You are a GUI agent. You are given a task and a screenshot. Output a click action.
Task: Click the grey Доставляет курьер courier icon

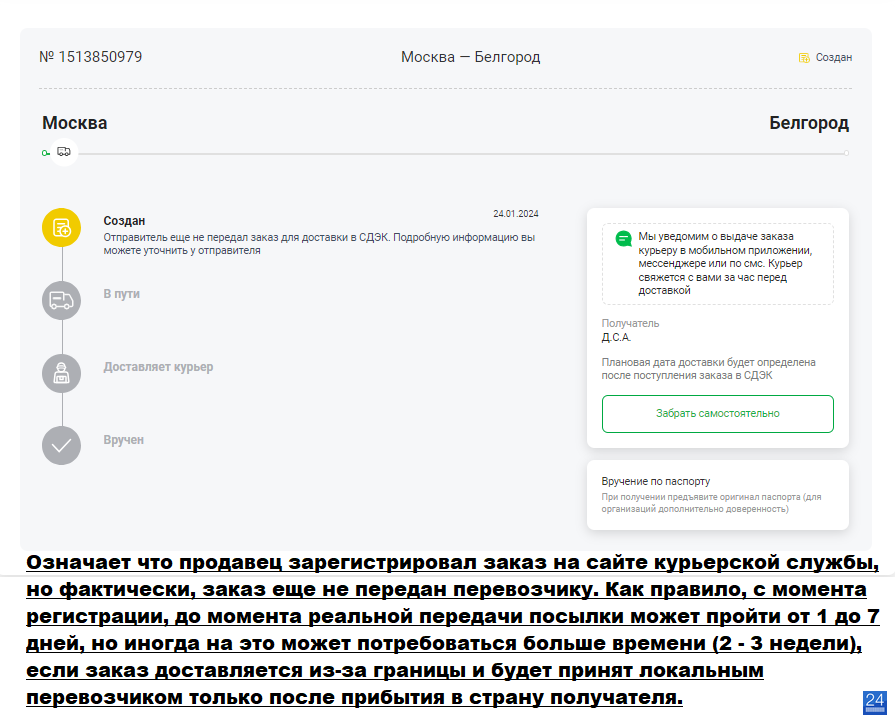point(62,373)
